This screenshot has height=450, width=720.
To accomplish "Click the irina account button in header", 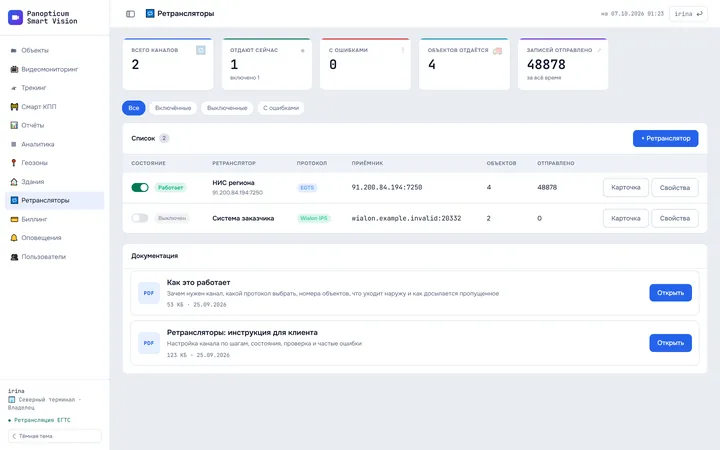I will [x=688, y=14].
